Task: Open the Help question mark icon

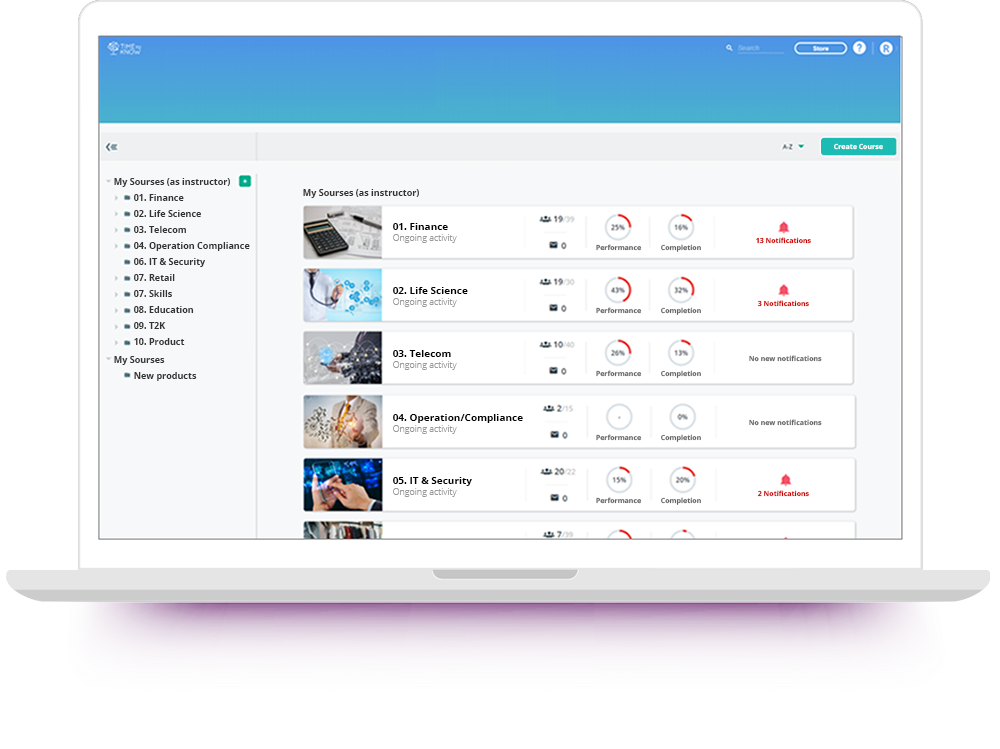Action: tap(859, 47)
